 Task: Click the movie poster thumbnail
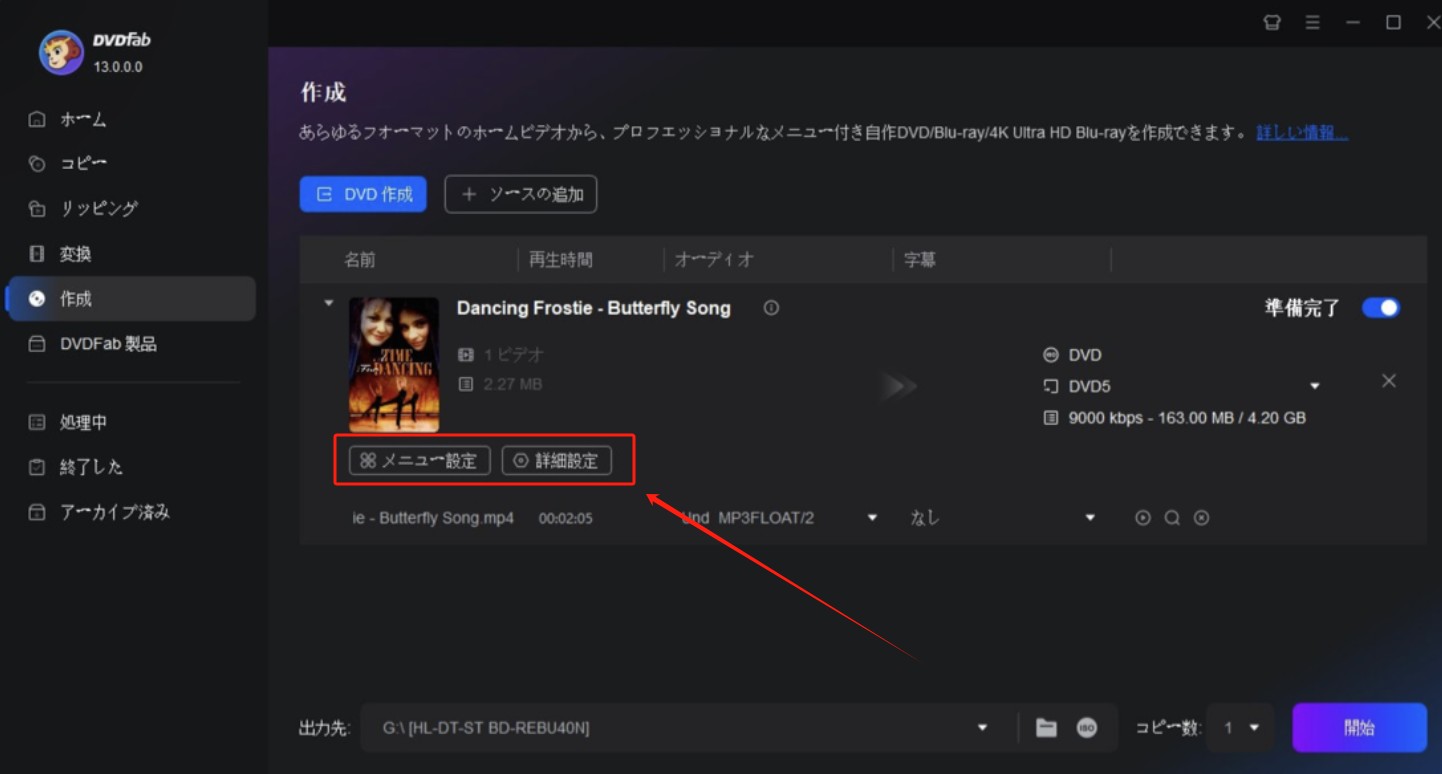click(394, 364)
